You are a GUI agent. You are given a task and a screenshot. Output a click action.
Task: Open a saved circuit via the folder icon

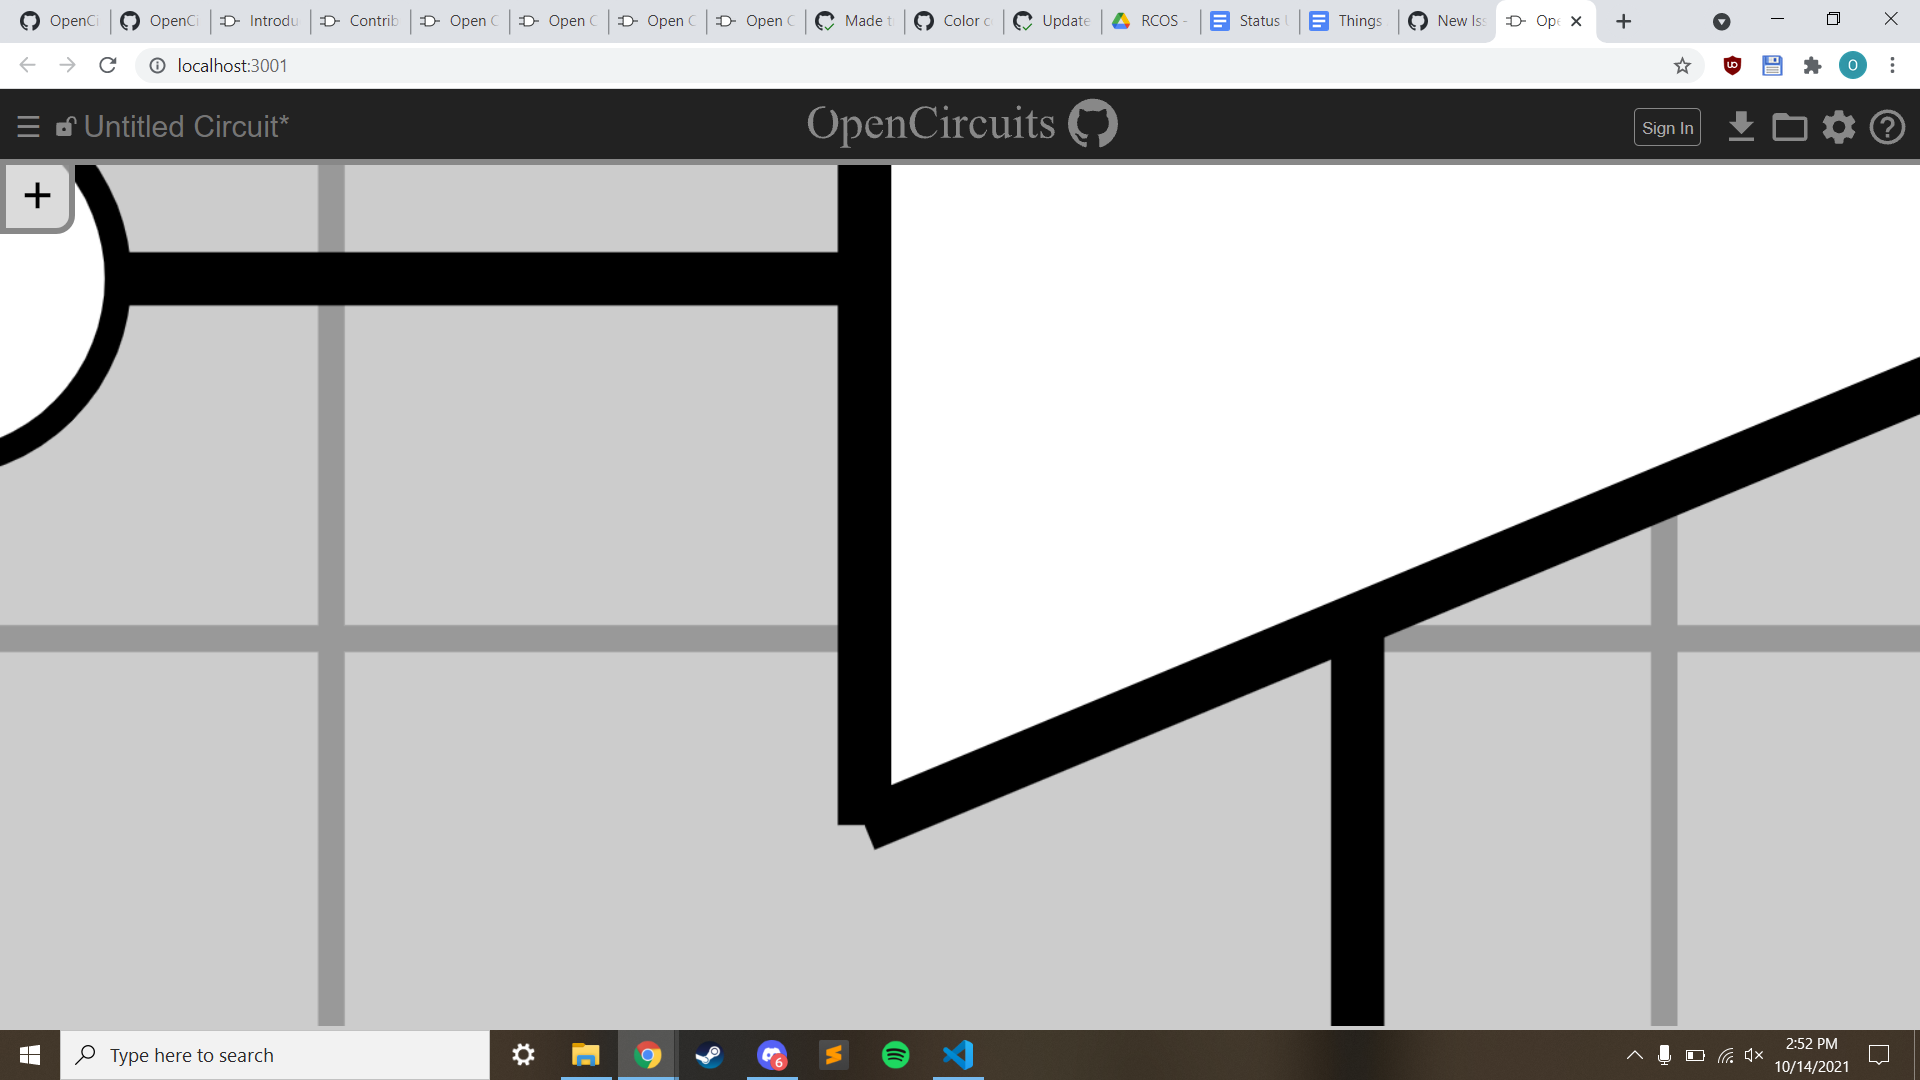click(1790, 127)
